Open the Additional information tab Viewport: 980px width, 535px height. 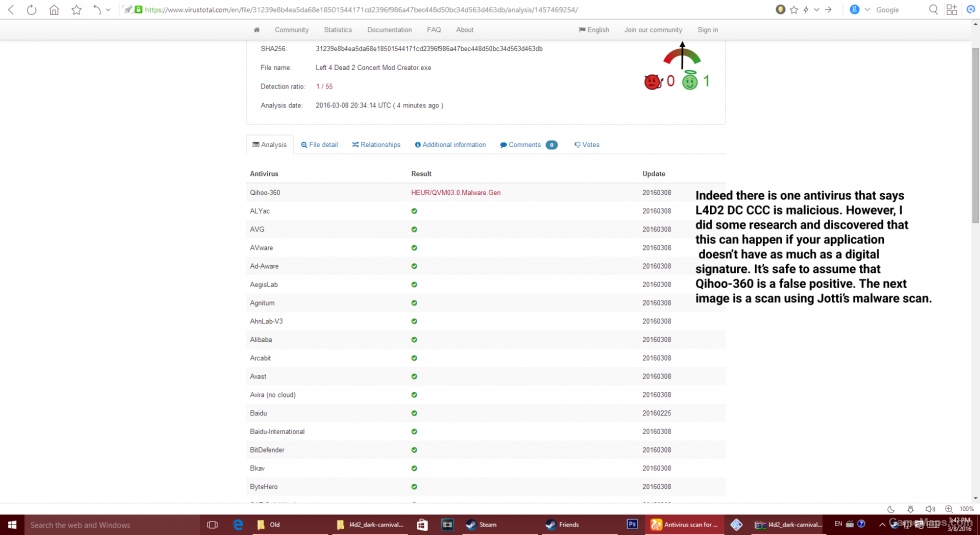[x=450, y=144]
